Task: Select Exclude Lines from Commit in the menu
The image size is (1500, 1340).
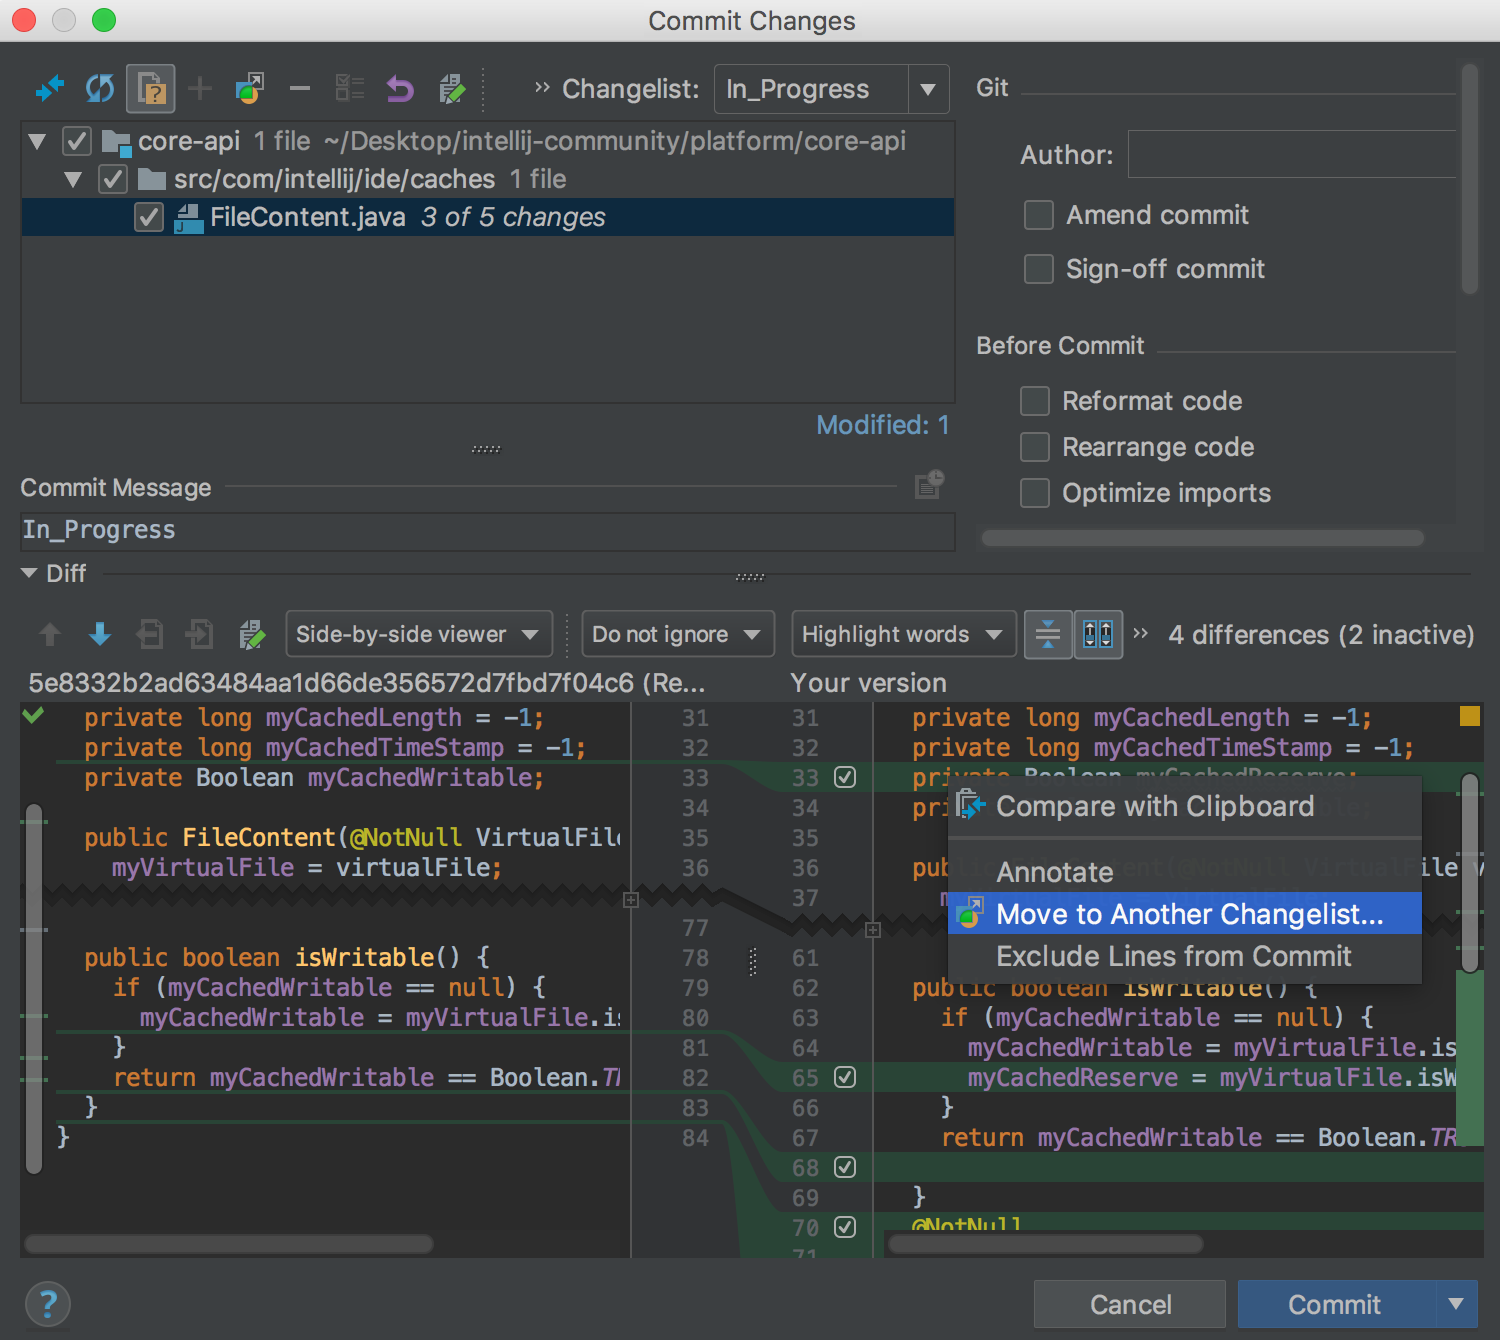Action: [1172, 956]
